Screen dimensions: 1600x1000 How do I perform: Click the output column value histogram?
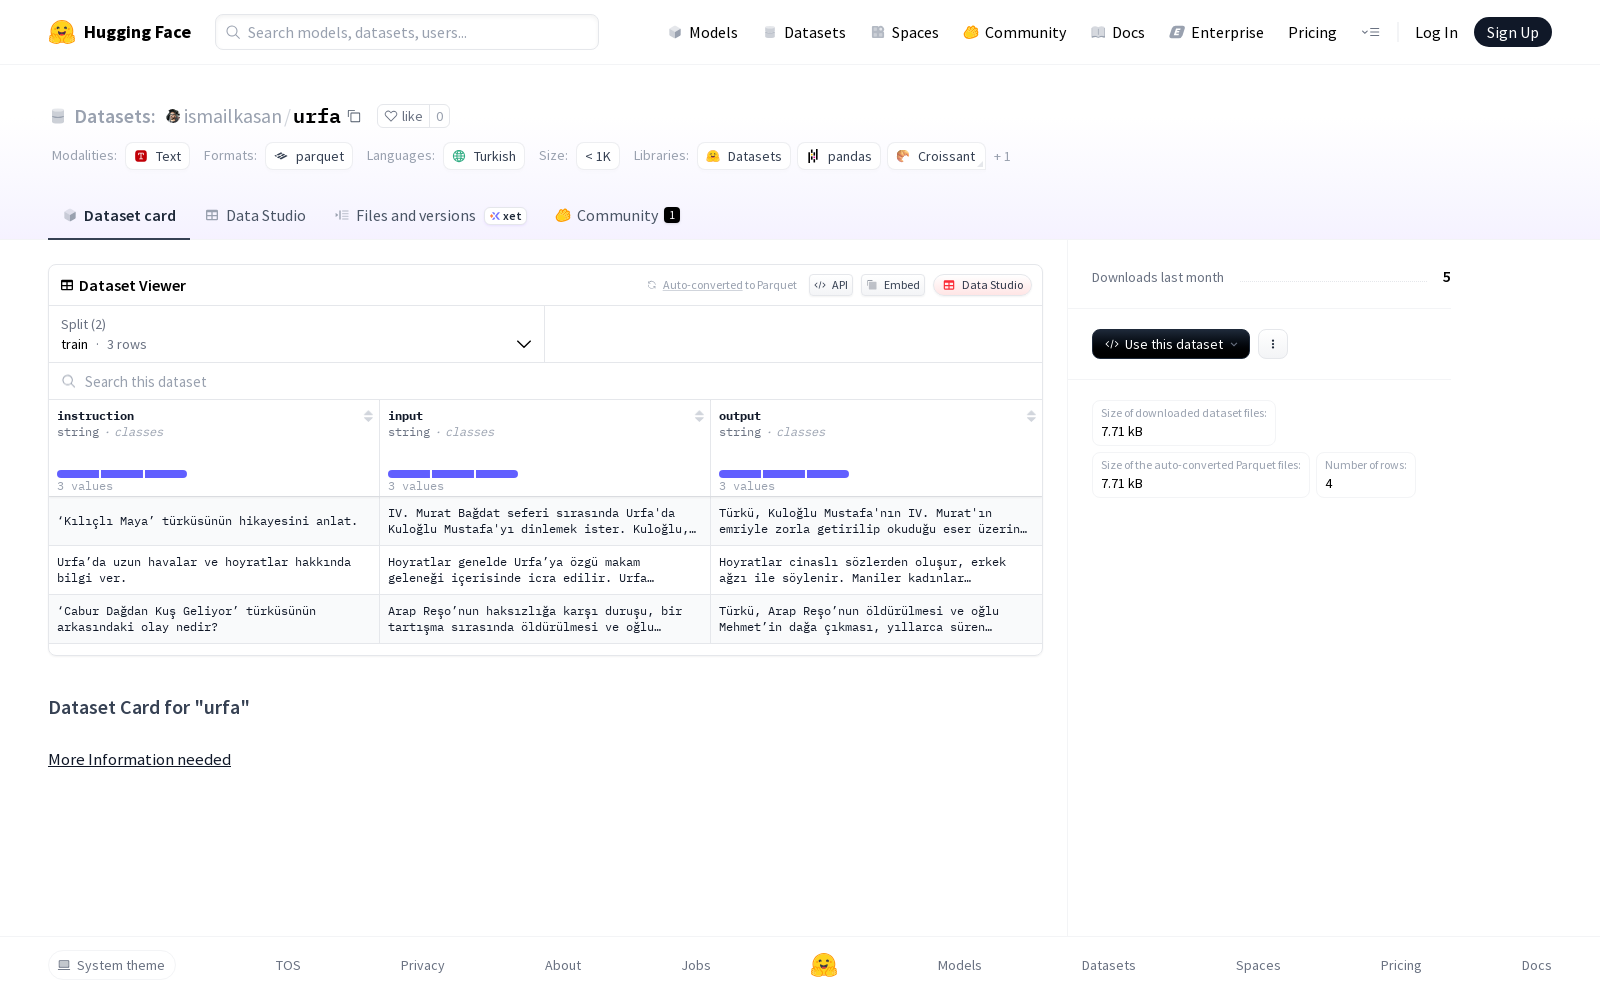(784, 474)
